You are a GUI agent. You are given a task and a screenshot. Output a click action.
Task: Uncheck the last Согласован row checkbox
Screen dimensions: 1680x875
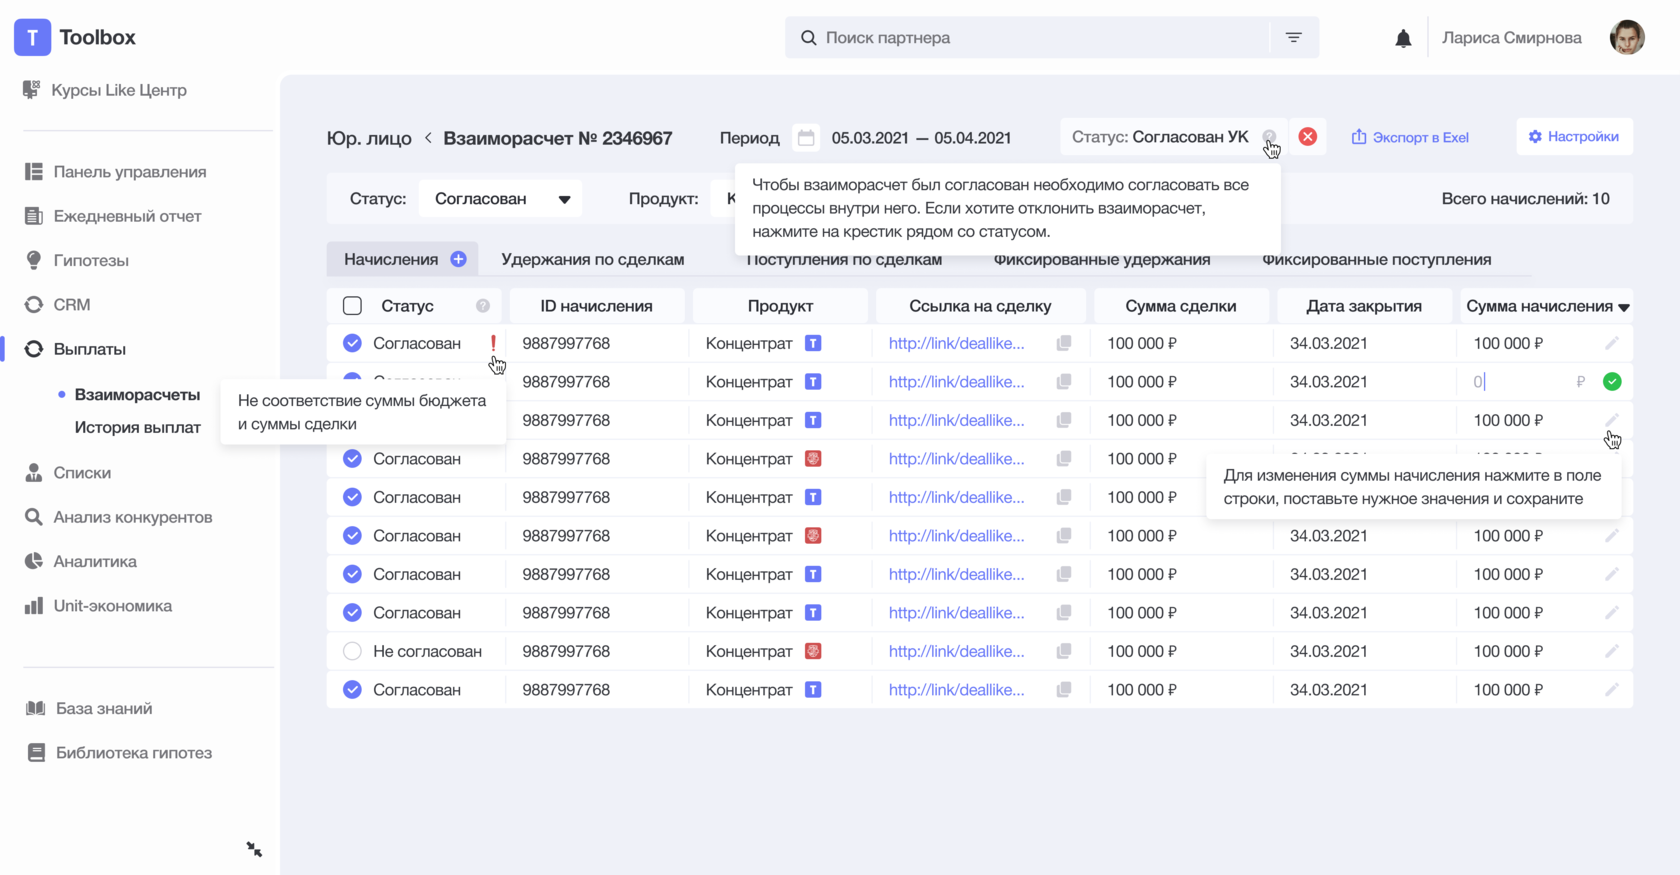(x=352, y=690)
